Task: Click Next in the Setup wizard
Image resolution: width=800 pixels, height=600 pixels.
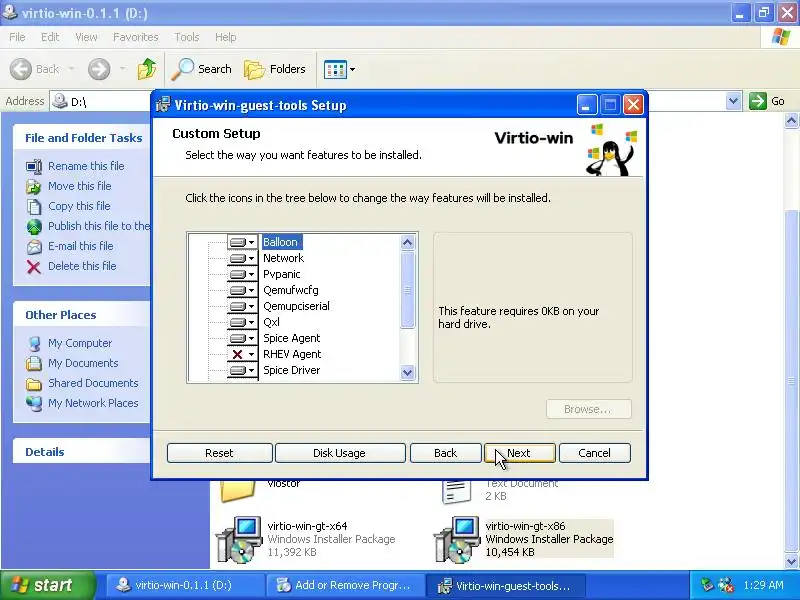Action: pyautogui.click(x=519, y=453)
